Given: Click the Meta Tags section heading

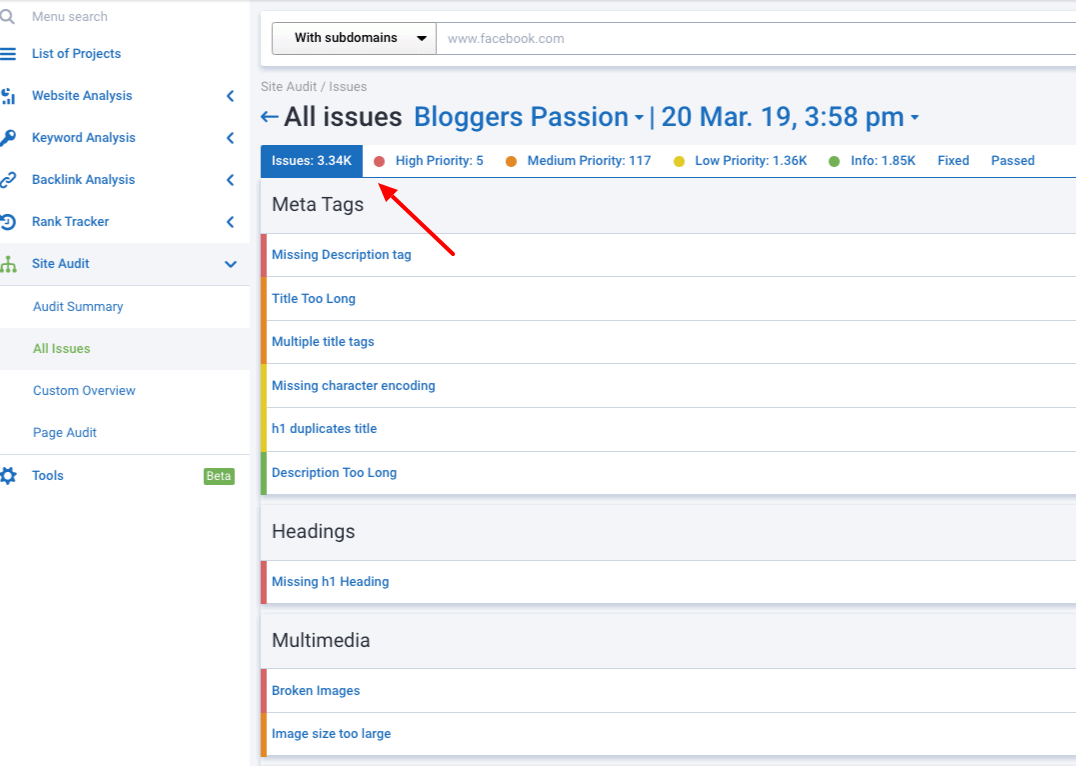Looking at the screenshot, I should point(318,205).
